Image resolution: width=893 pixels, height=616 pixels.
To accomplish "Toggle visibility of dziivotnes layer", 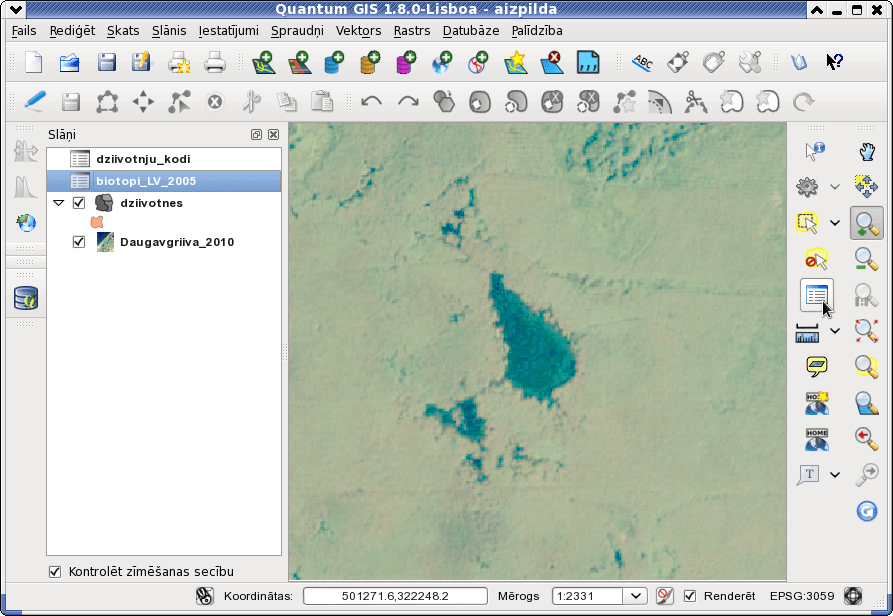I will (79, 203).
